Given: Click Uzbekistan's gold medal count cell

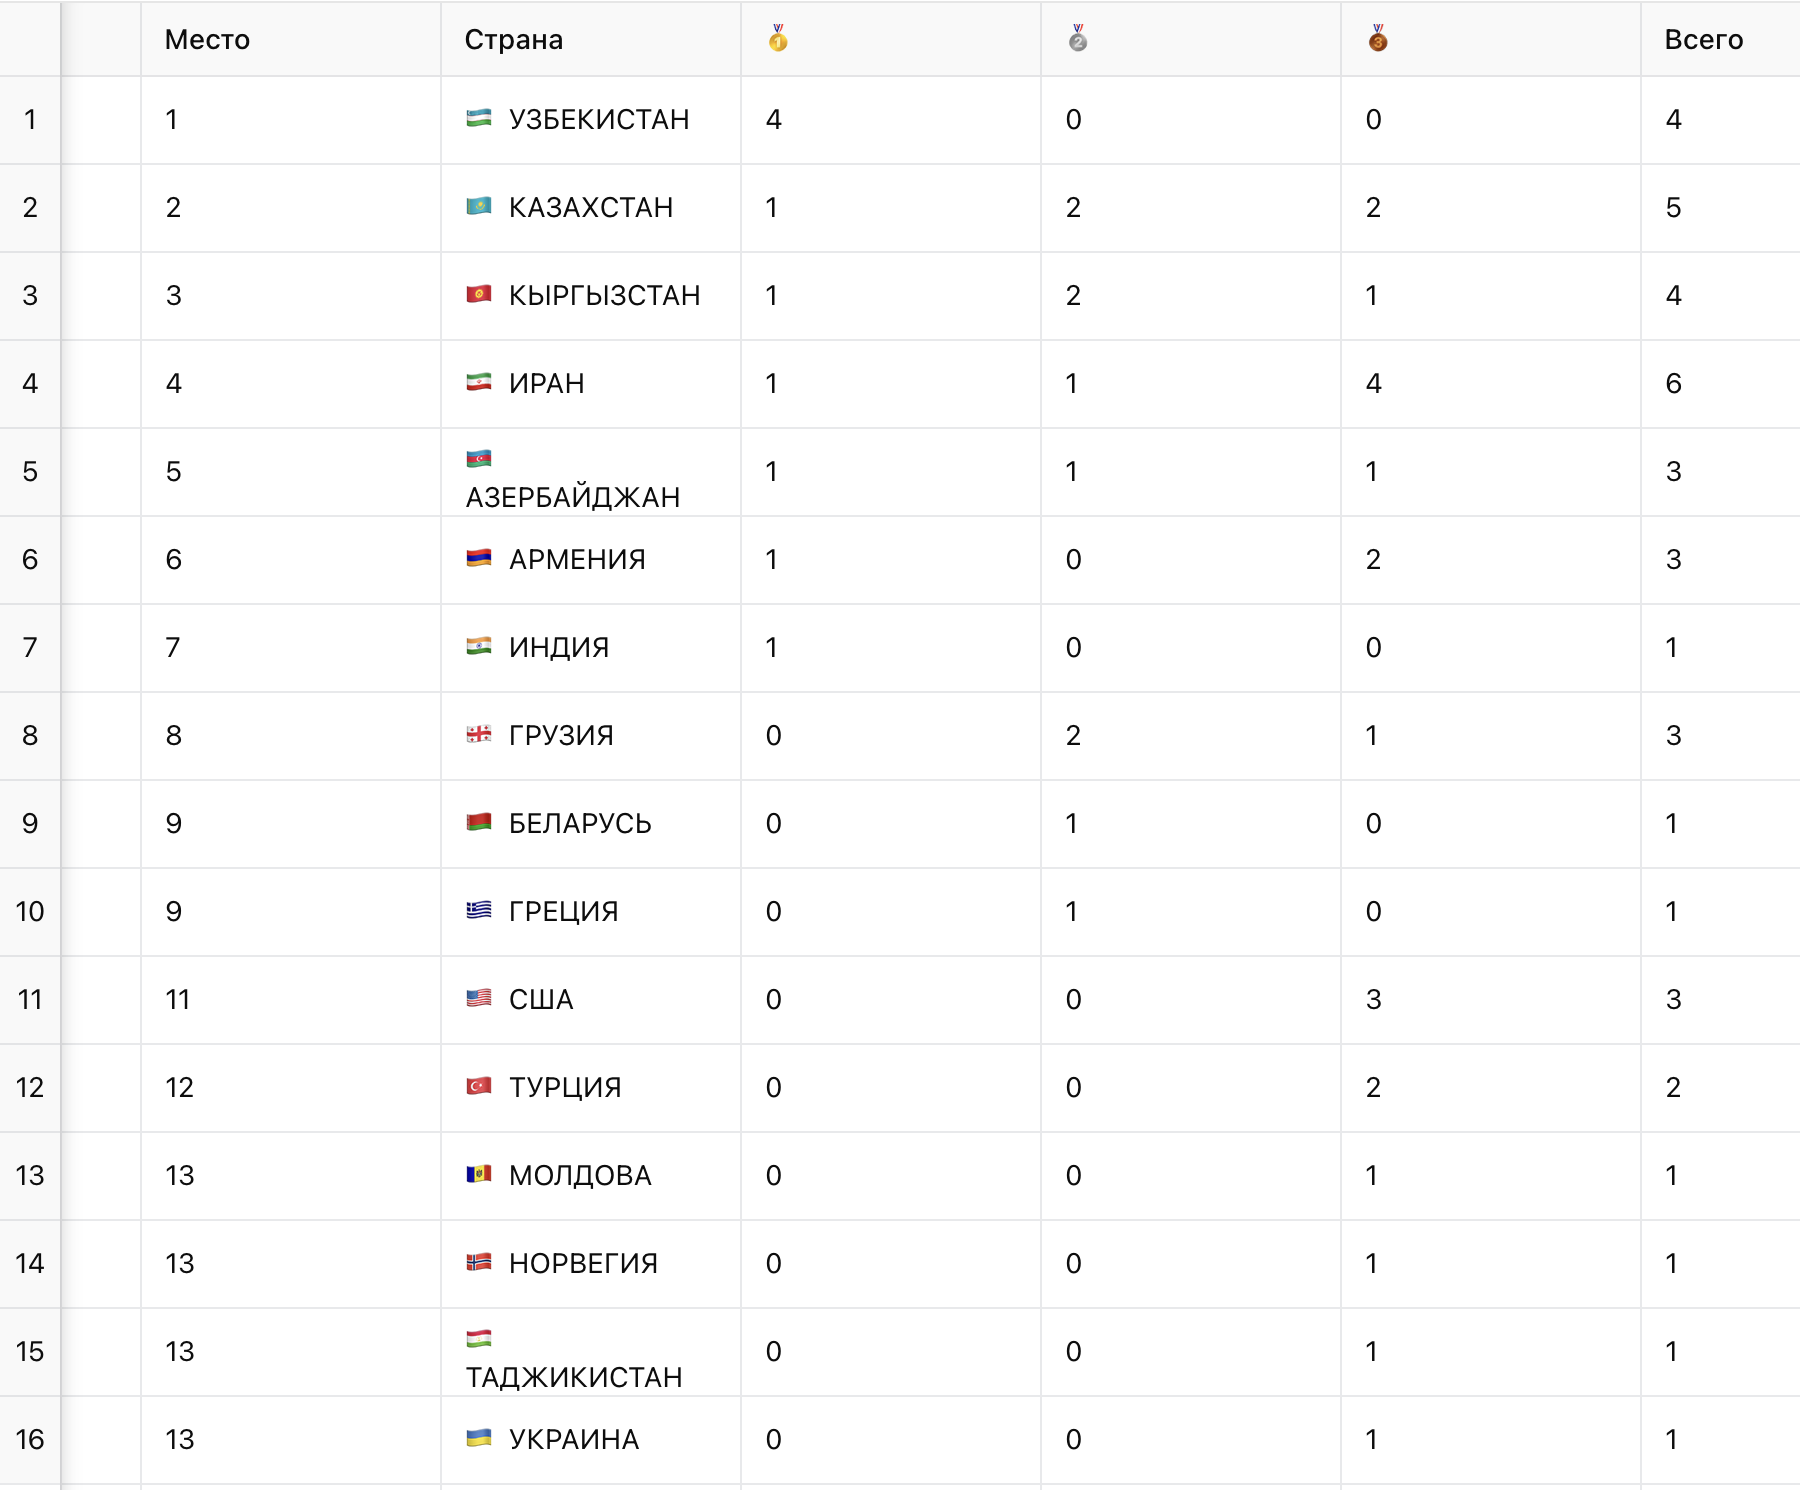Looking at the screenshot, I should [x=891, y=120].
